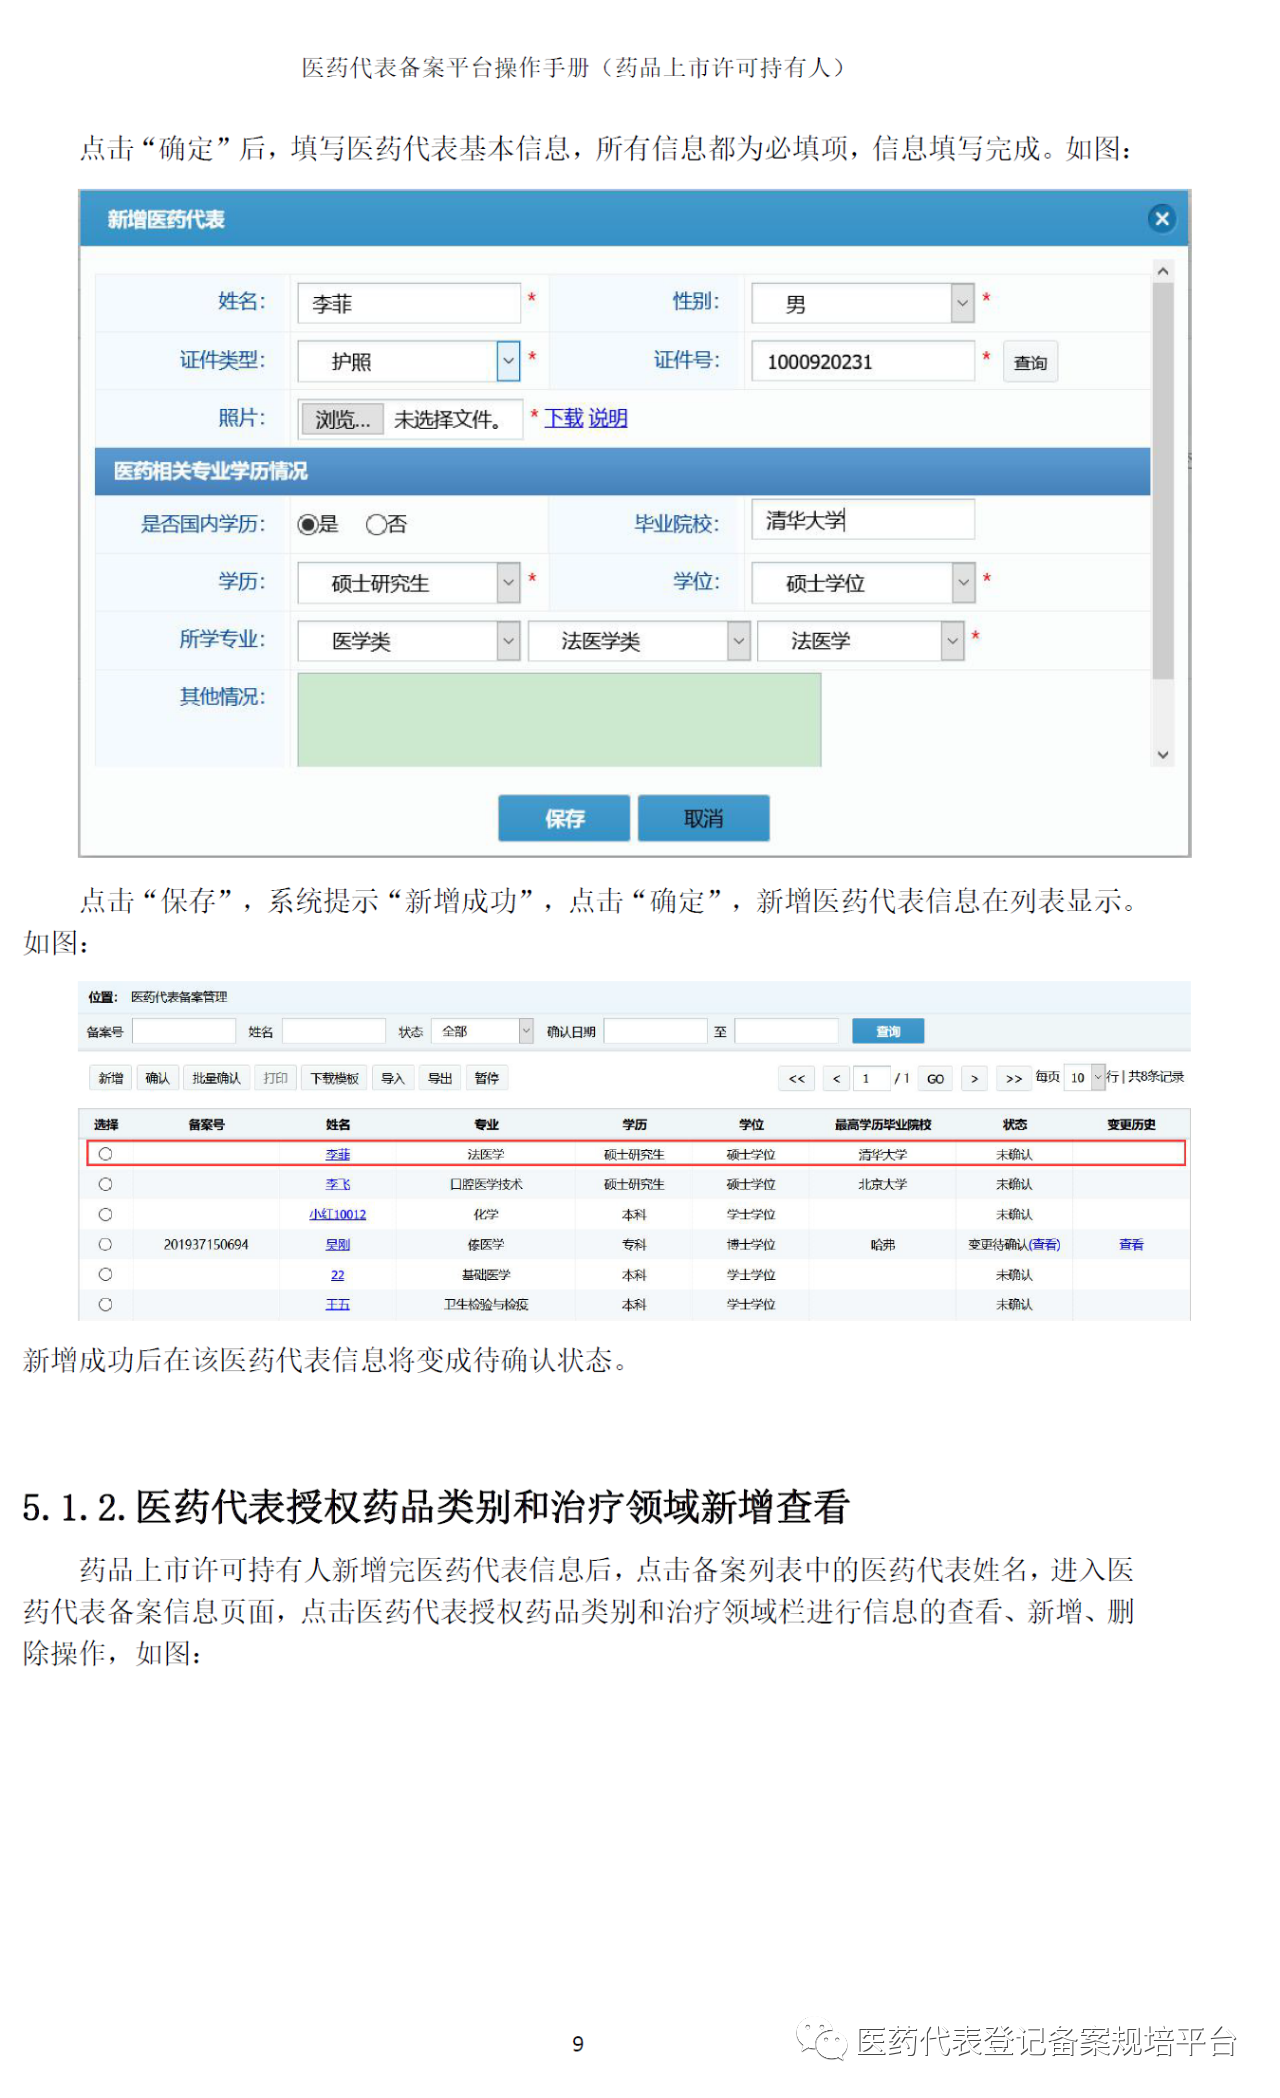The height and width of the screenshot is (2098, 1280).
Task: Click 浏览... file browse button
Action: pos(342,419)
